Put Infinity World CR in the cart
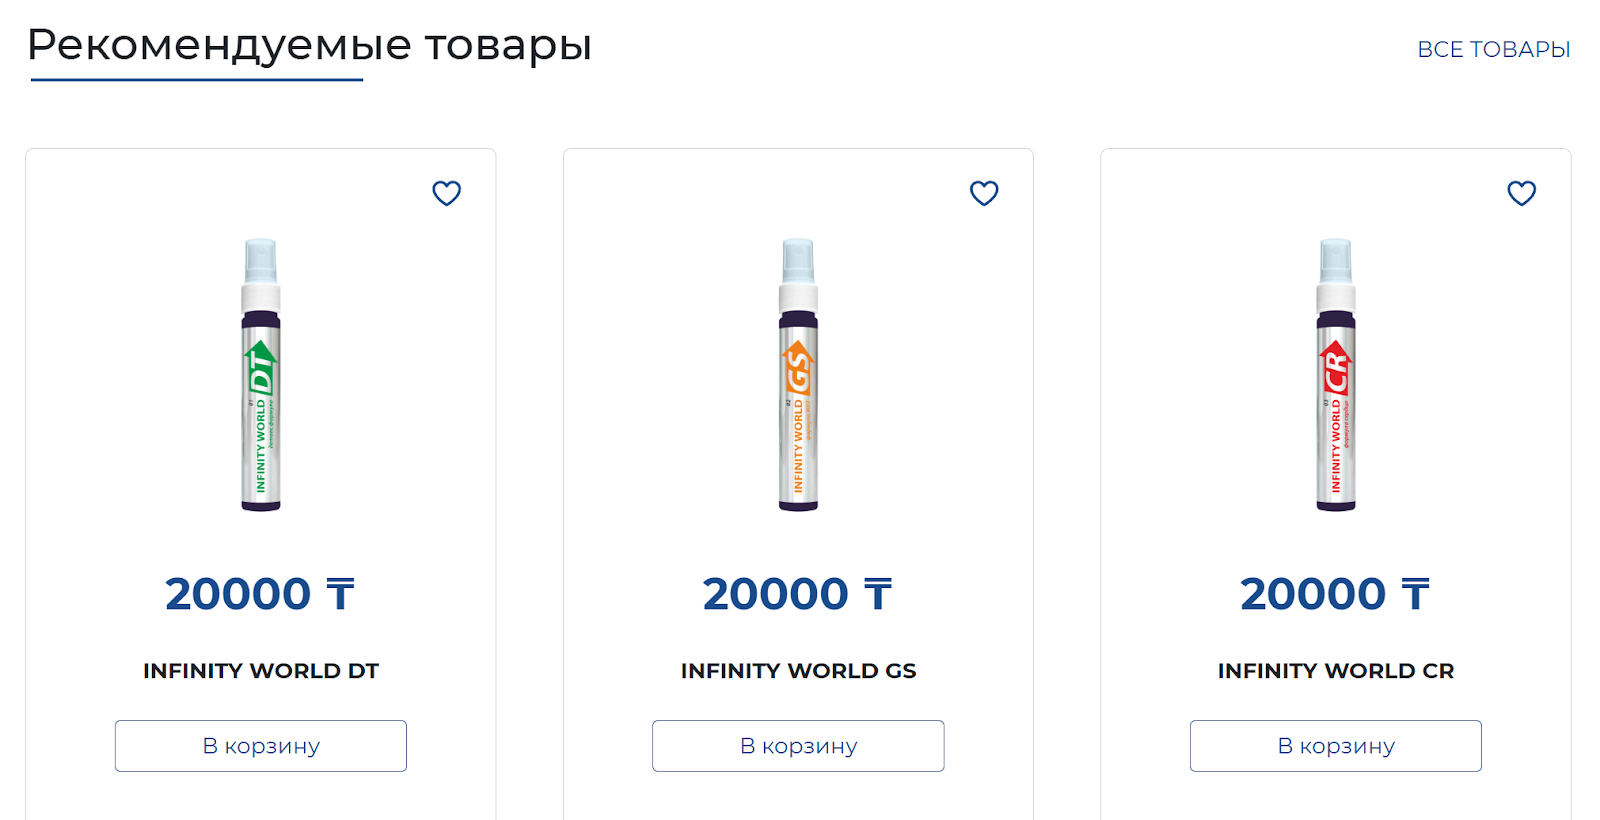 click(x=1336, y=746)
